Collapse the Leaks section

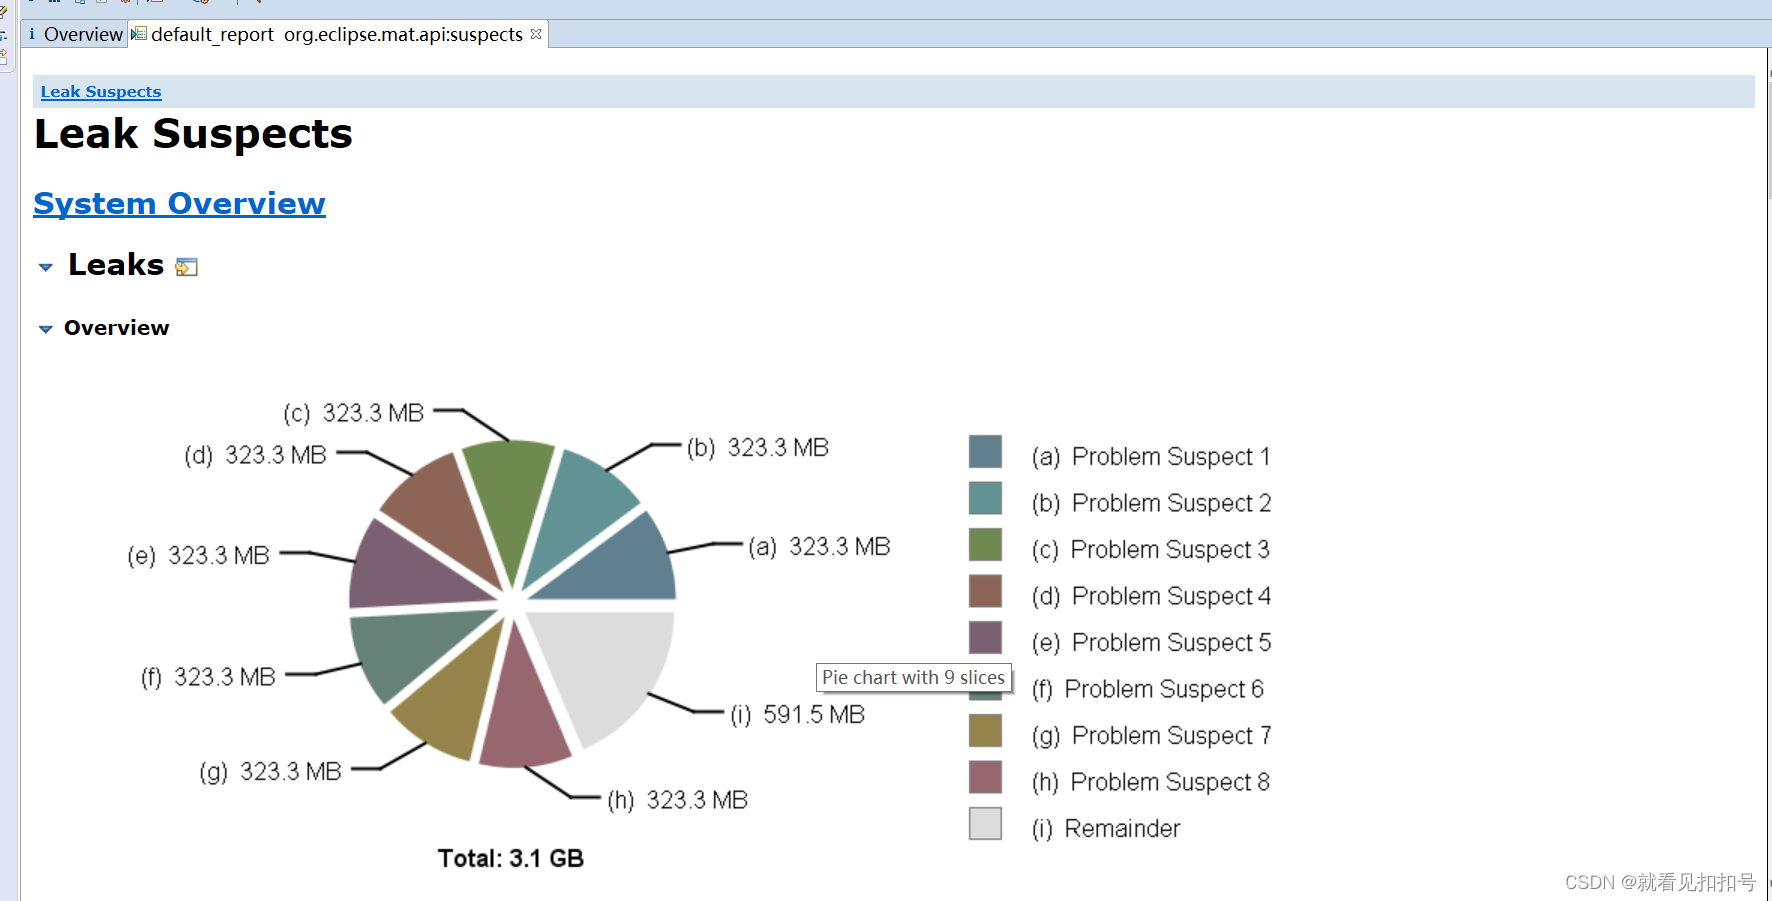[x=45, y=267]
